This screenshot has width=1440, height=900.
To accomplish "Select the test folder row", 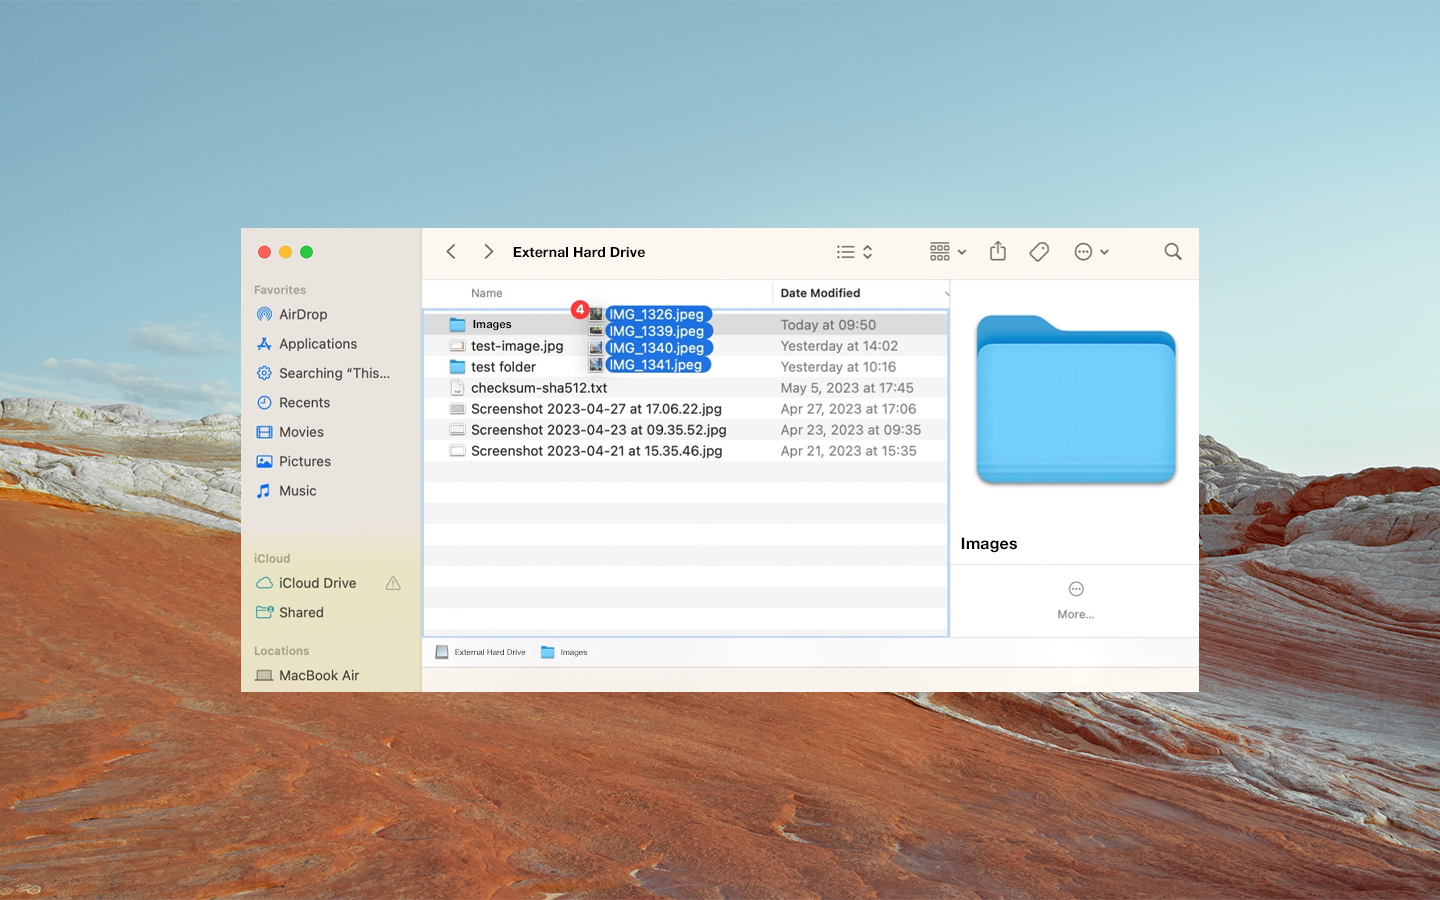I will tap(503, 367).
